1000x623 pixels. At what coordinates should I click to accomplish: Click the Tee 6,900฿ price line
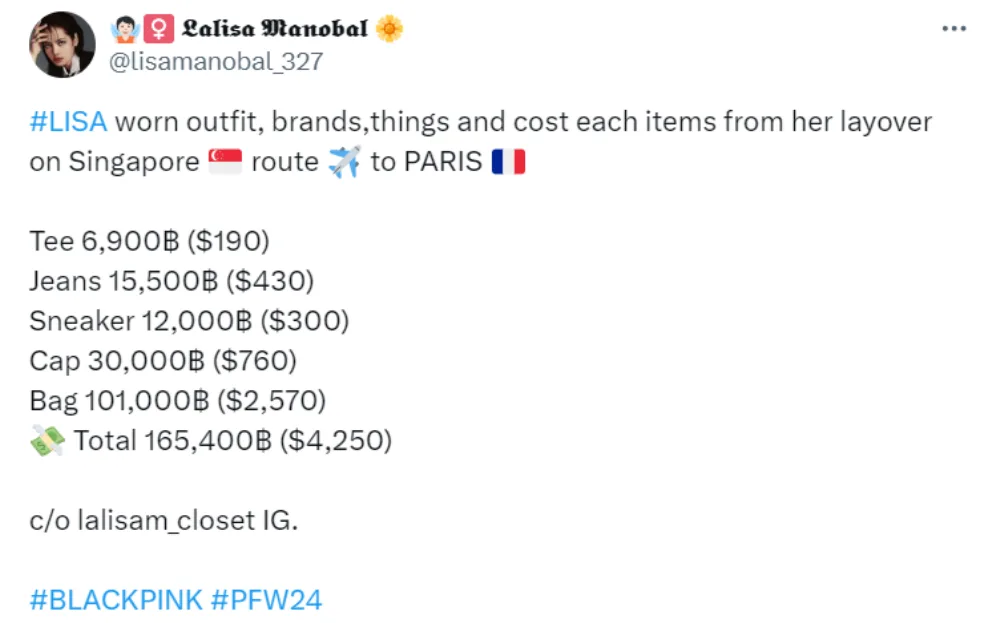tap(150, 241)
